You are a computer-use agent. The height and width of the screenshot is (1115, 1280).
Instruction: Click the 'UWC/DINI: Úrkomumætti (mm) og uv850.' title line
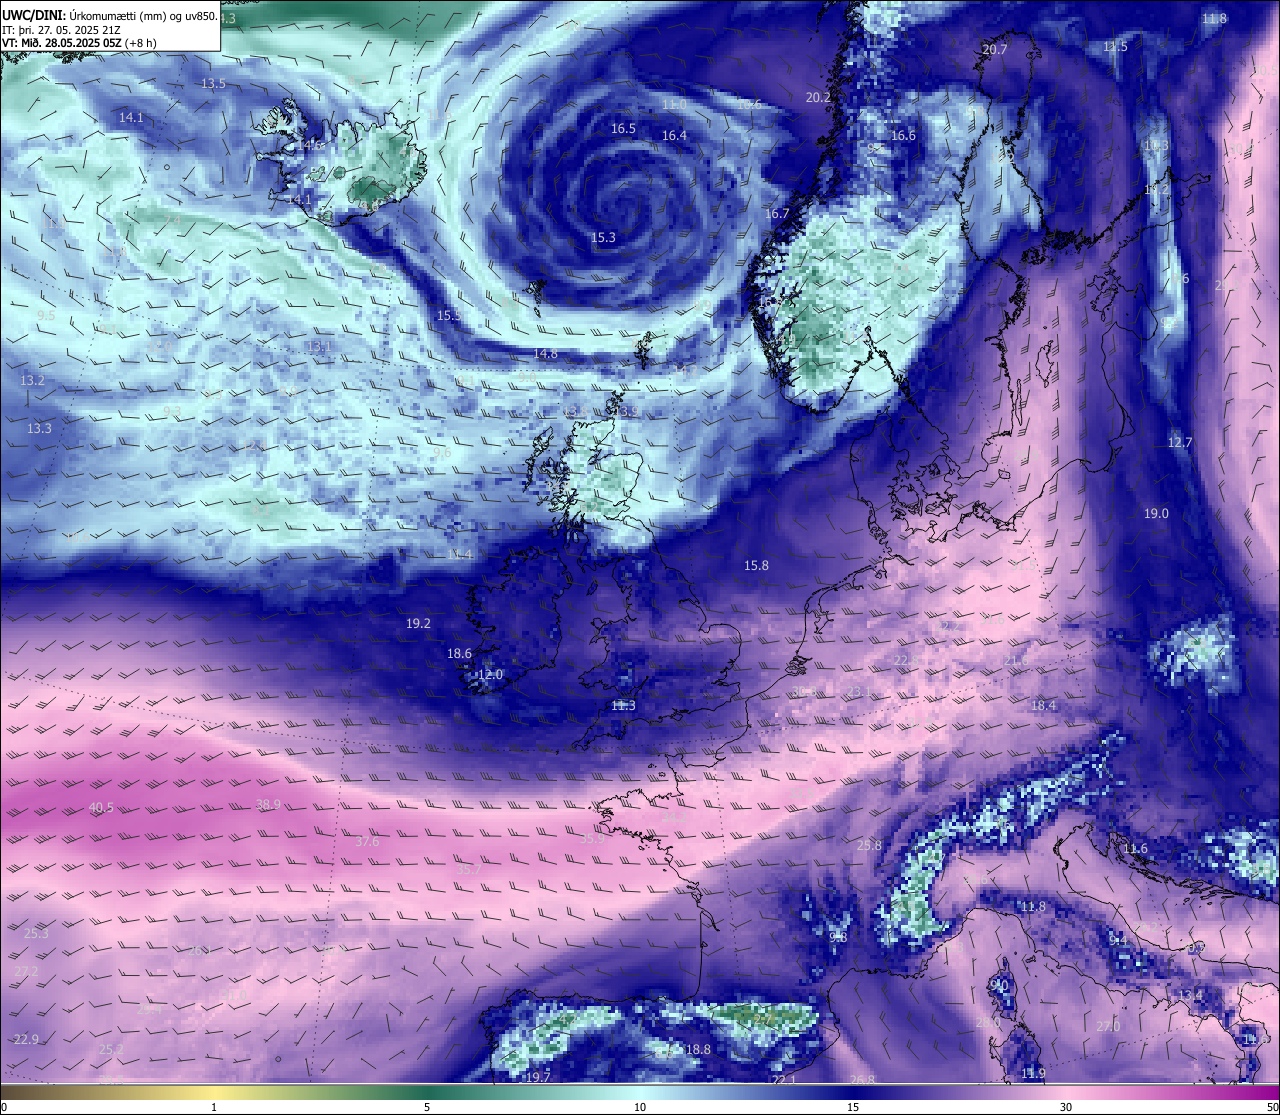coord(109,15)
